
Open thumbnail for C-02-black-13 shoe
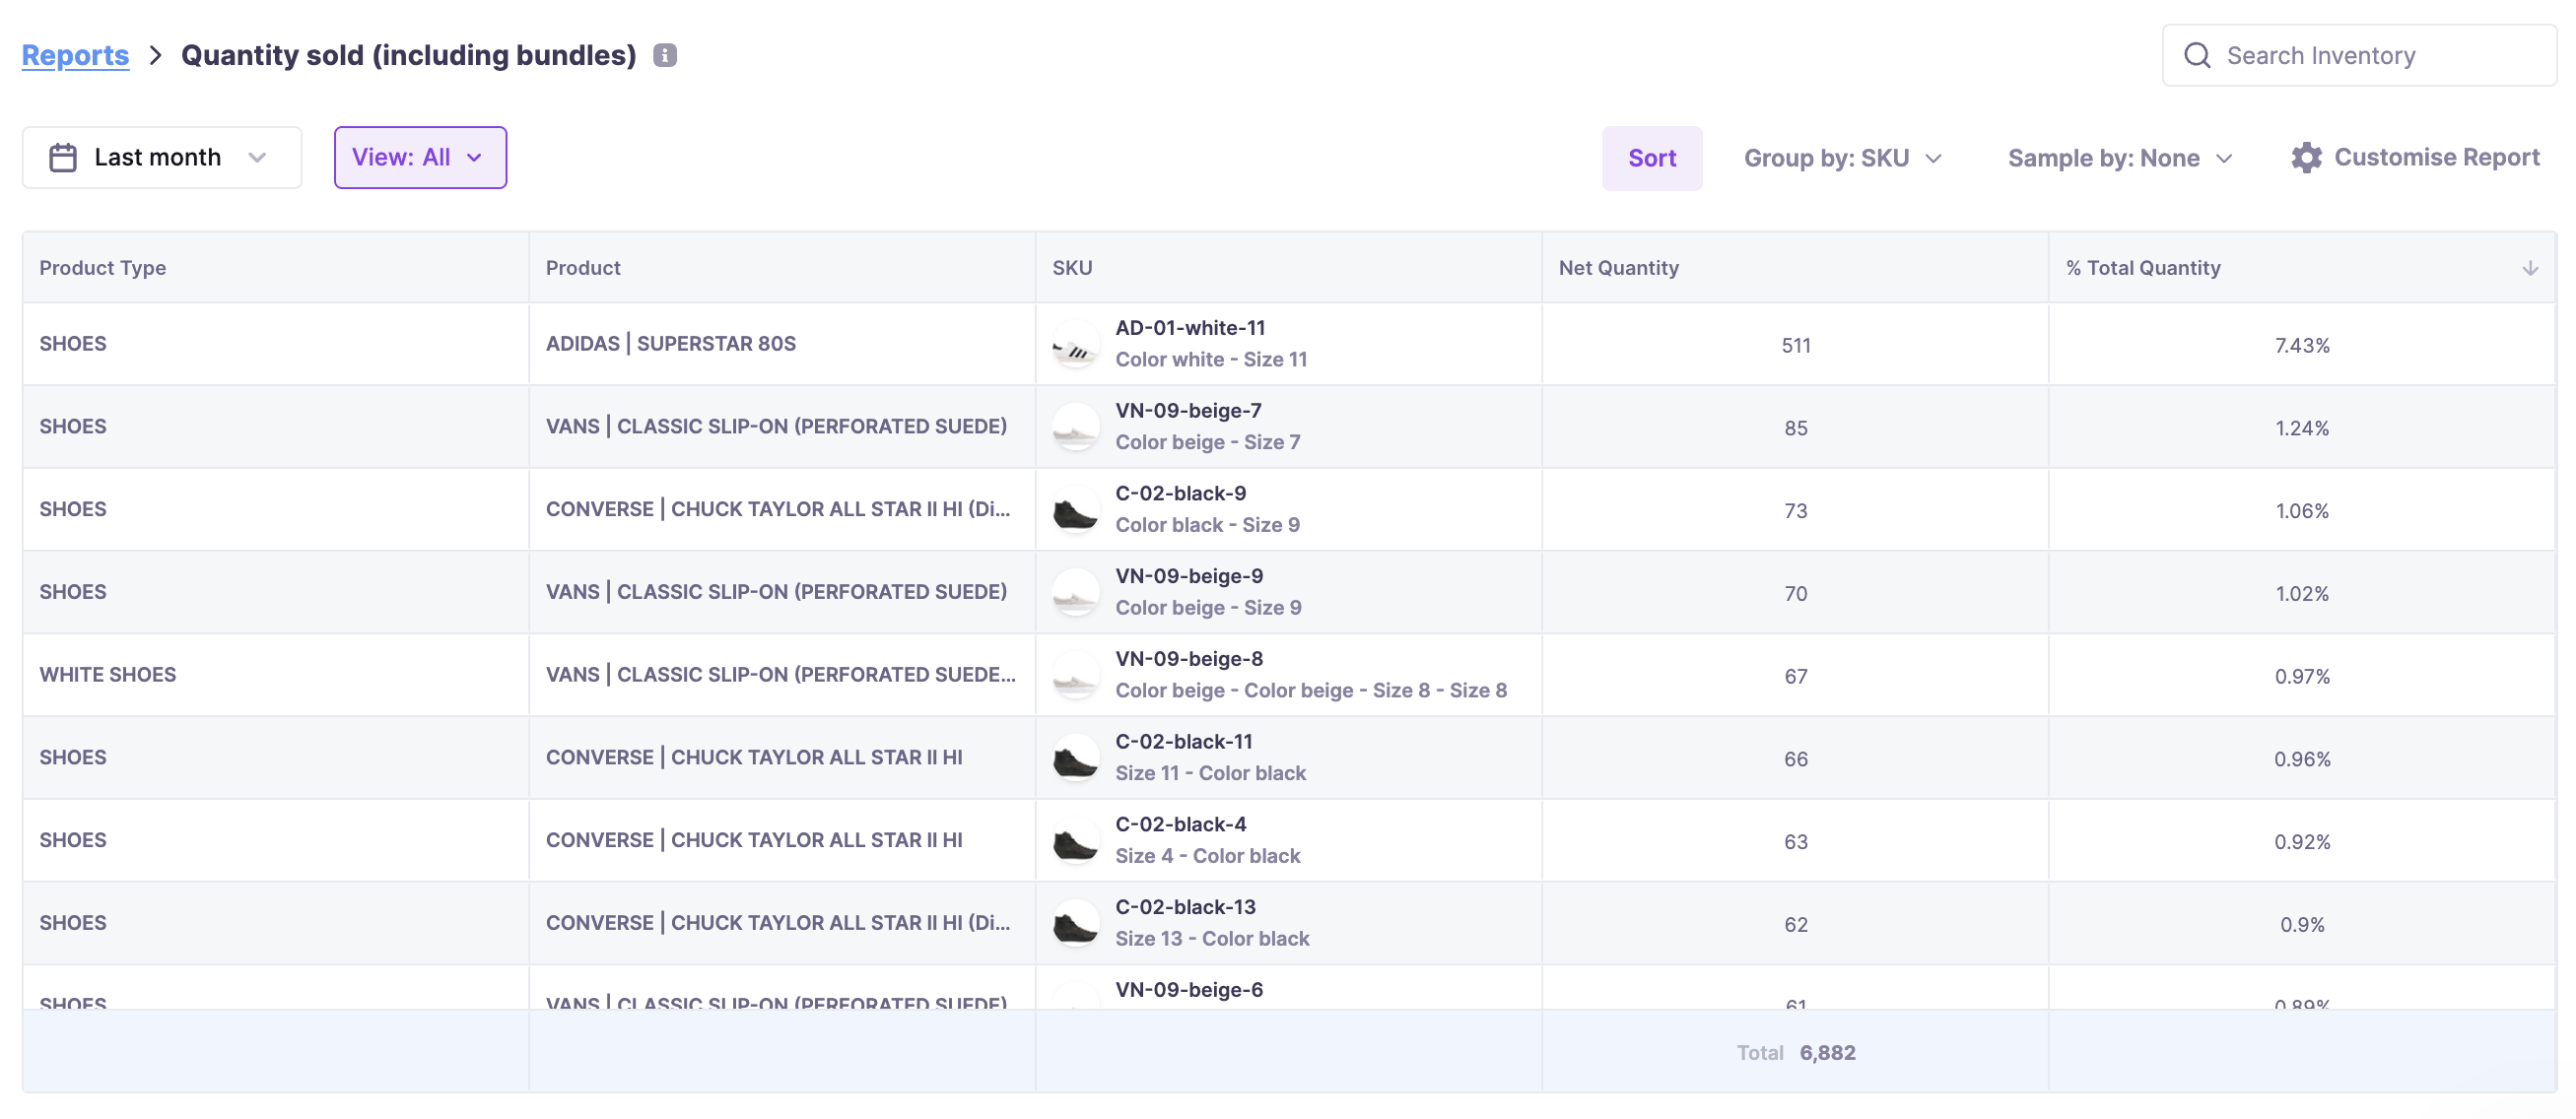tap(1076, 925)
